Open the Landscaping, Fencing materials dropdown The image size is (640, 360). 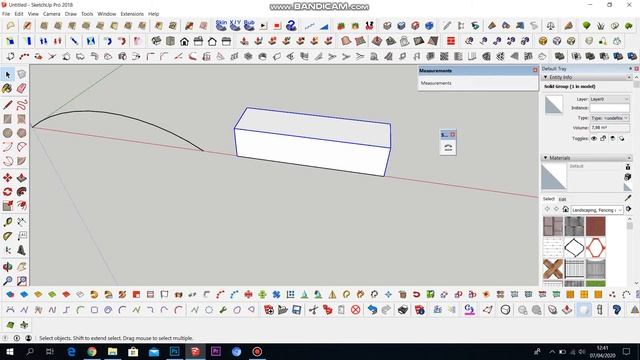coord(597,210)
